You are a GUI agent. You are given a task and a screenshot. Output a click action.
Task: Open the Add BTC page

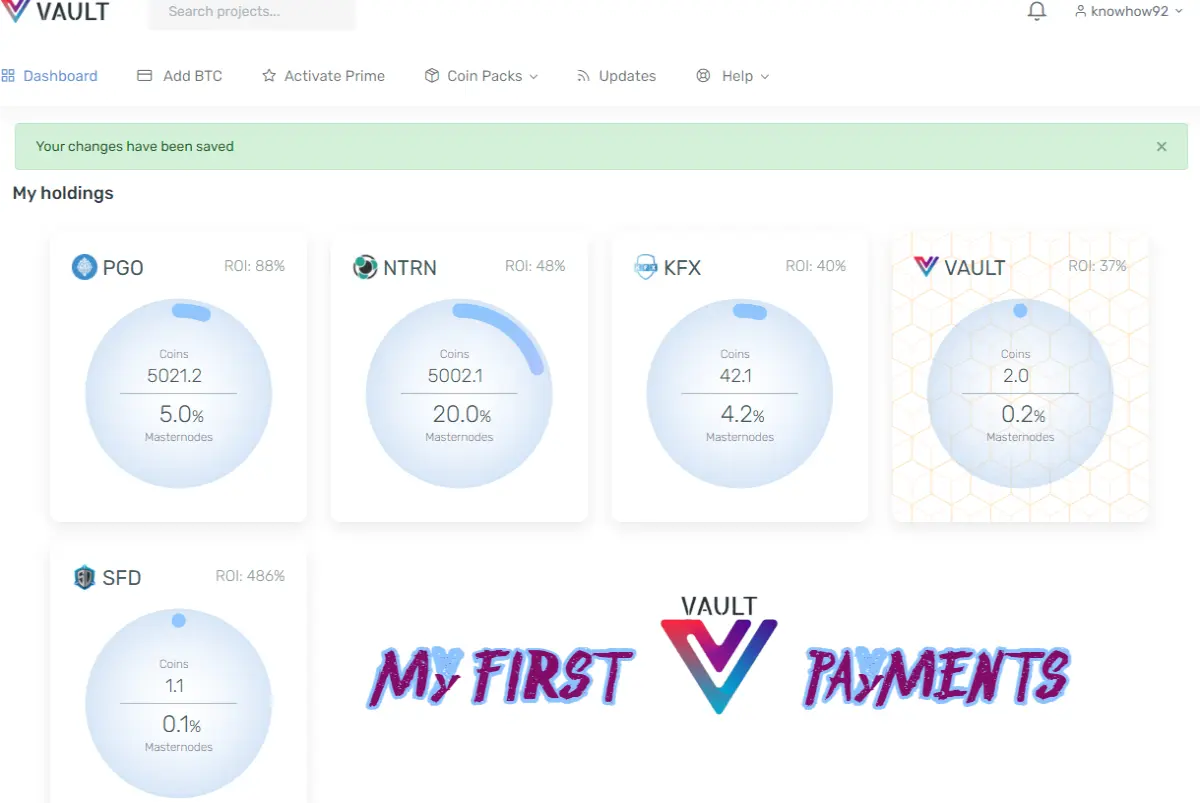180,76
